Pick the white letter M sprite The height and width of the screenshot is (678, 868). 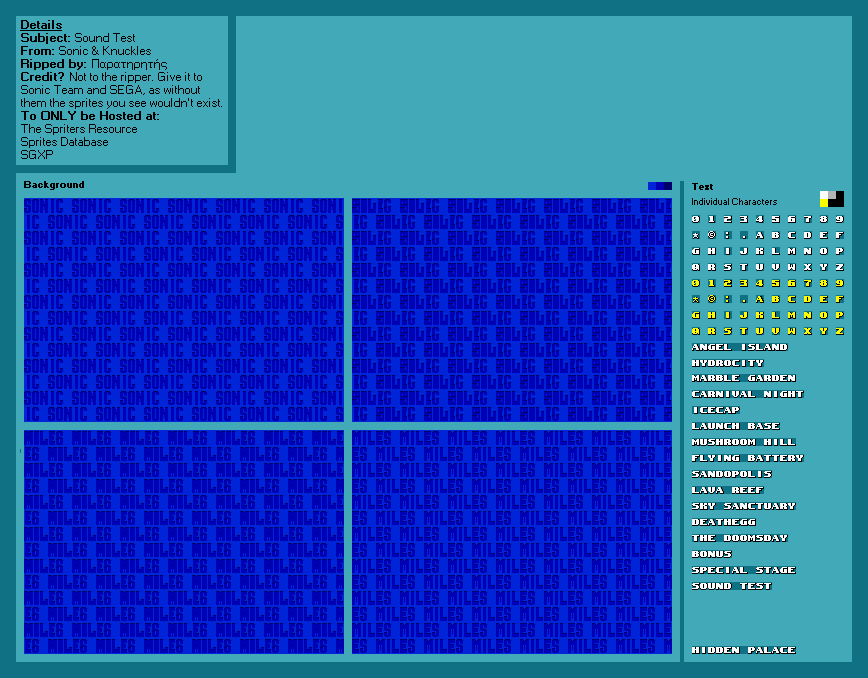point(792,251)
